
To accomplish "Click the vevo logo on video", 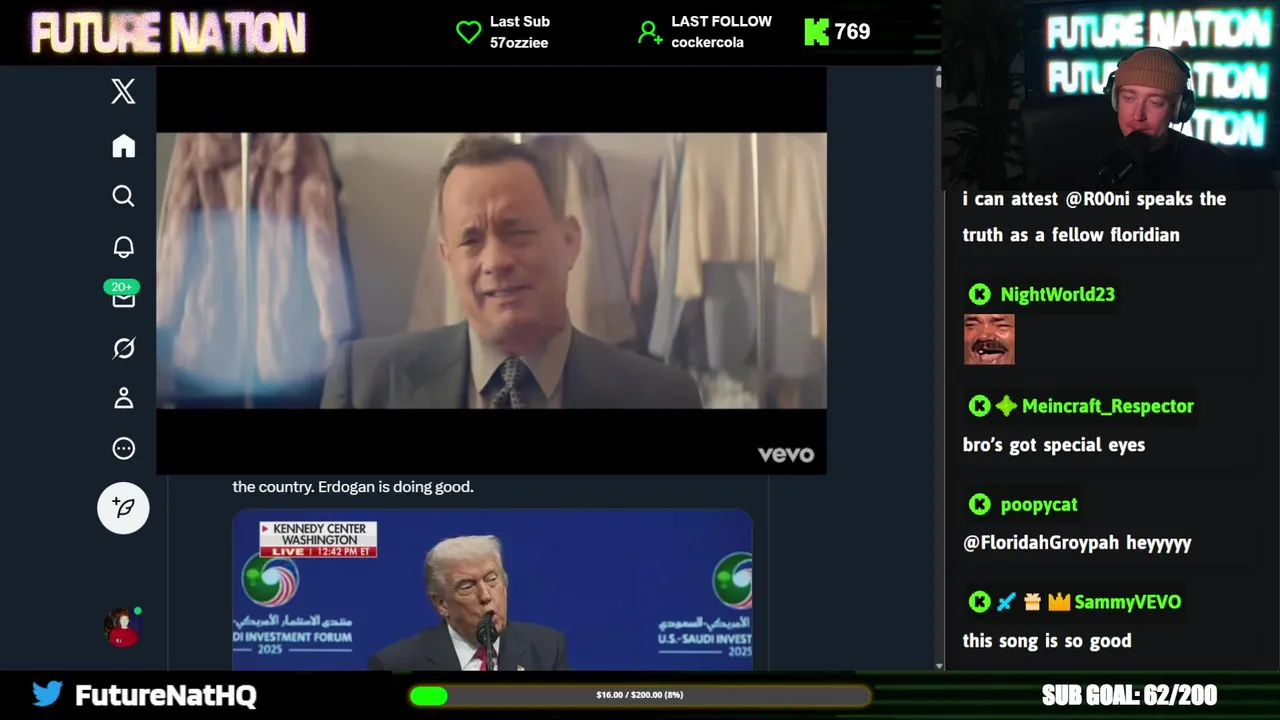I will (786, 454).
